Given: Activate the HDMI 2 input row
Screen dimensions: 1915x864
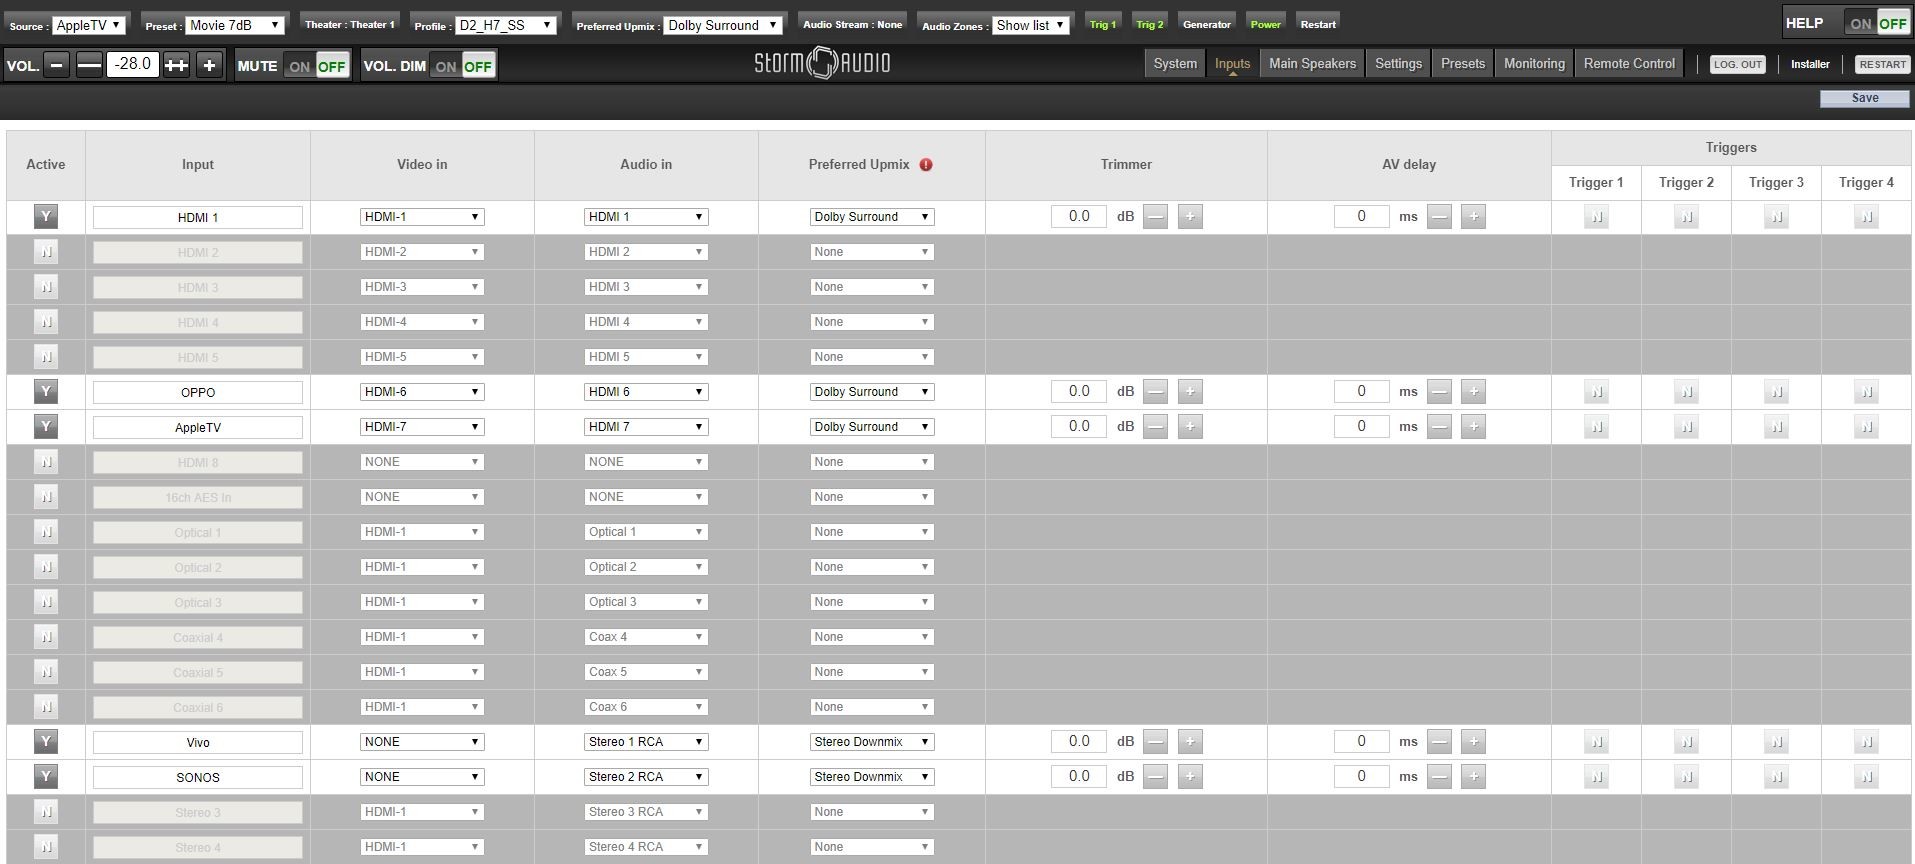Looking at the screenshot, I should 46,252.
